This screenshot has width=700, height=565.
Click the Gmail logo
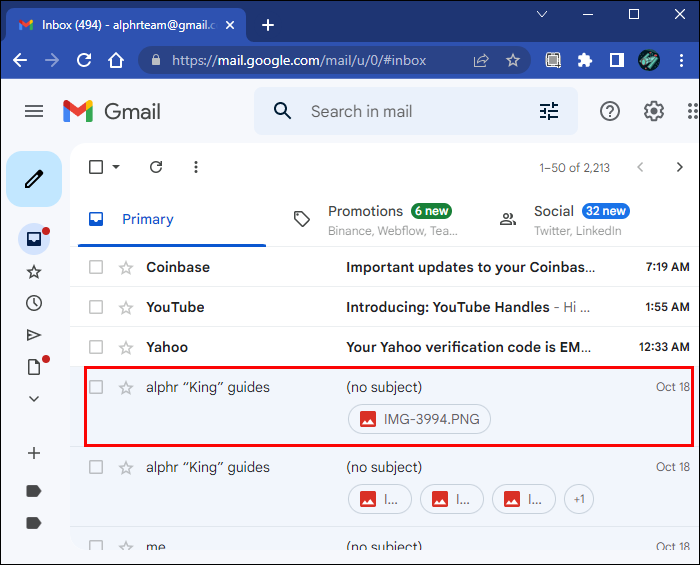coord(112,111)
